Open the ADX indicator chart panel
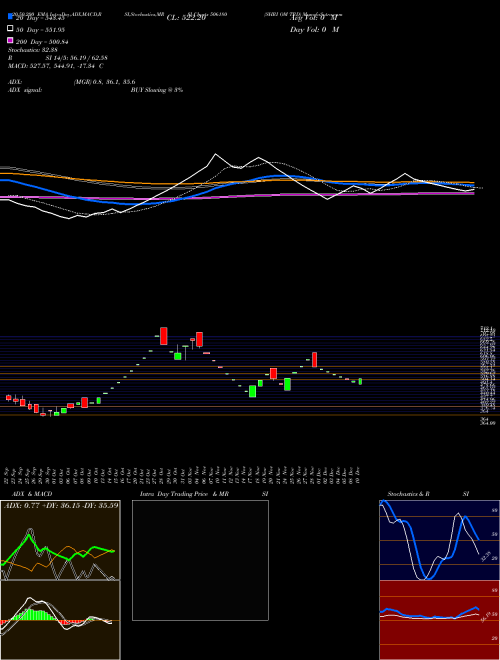Image resolution: width=500 pixels, height=660 pixels. click(x=60, y=540)
